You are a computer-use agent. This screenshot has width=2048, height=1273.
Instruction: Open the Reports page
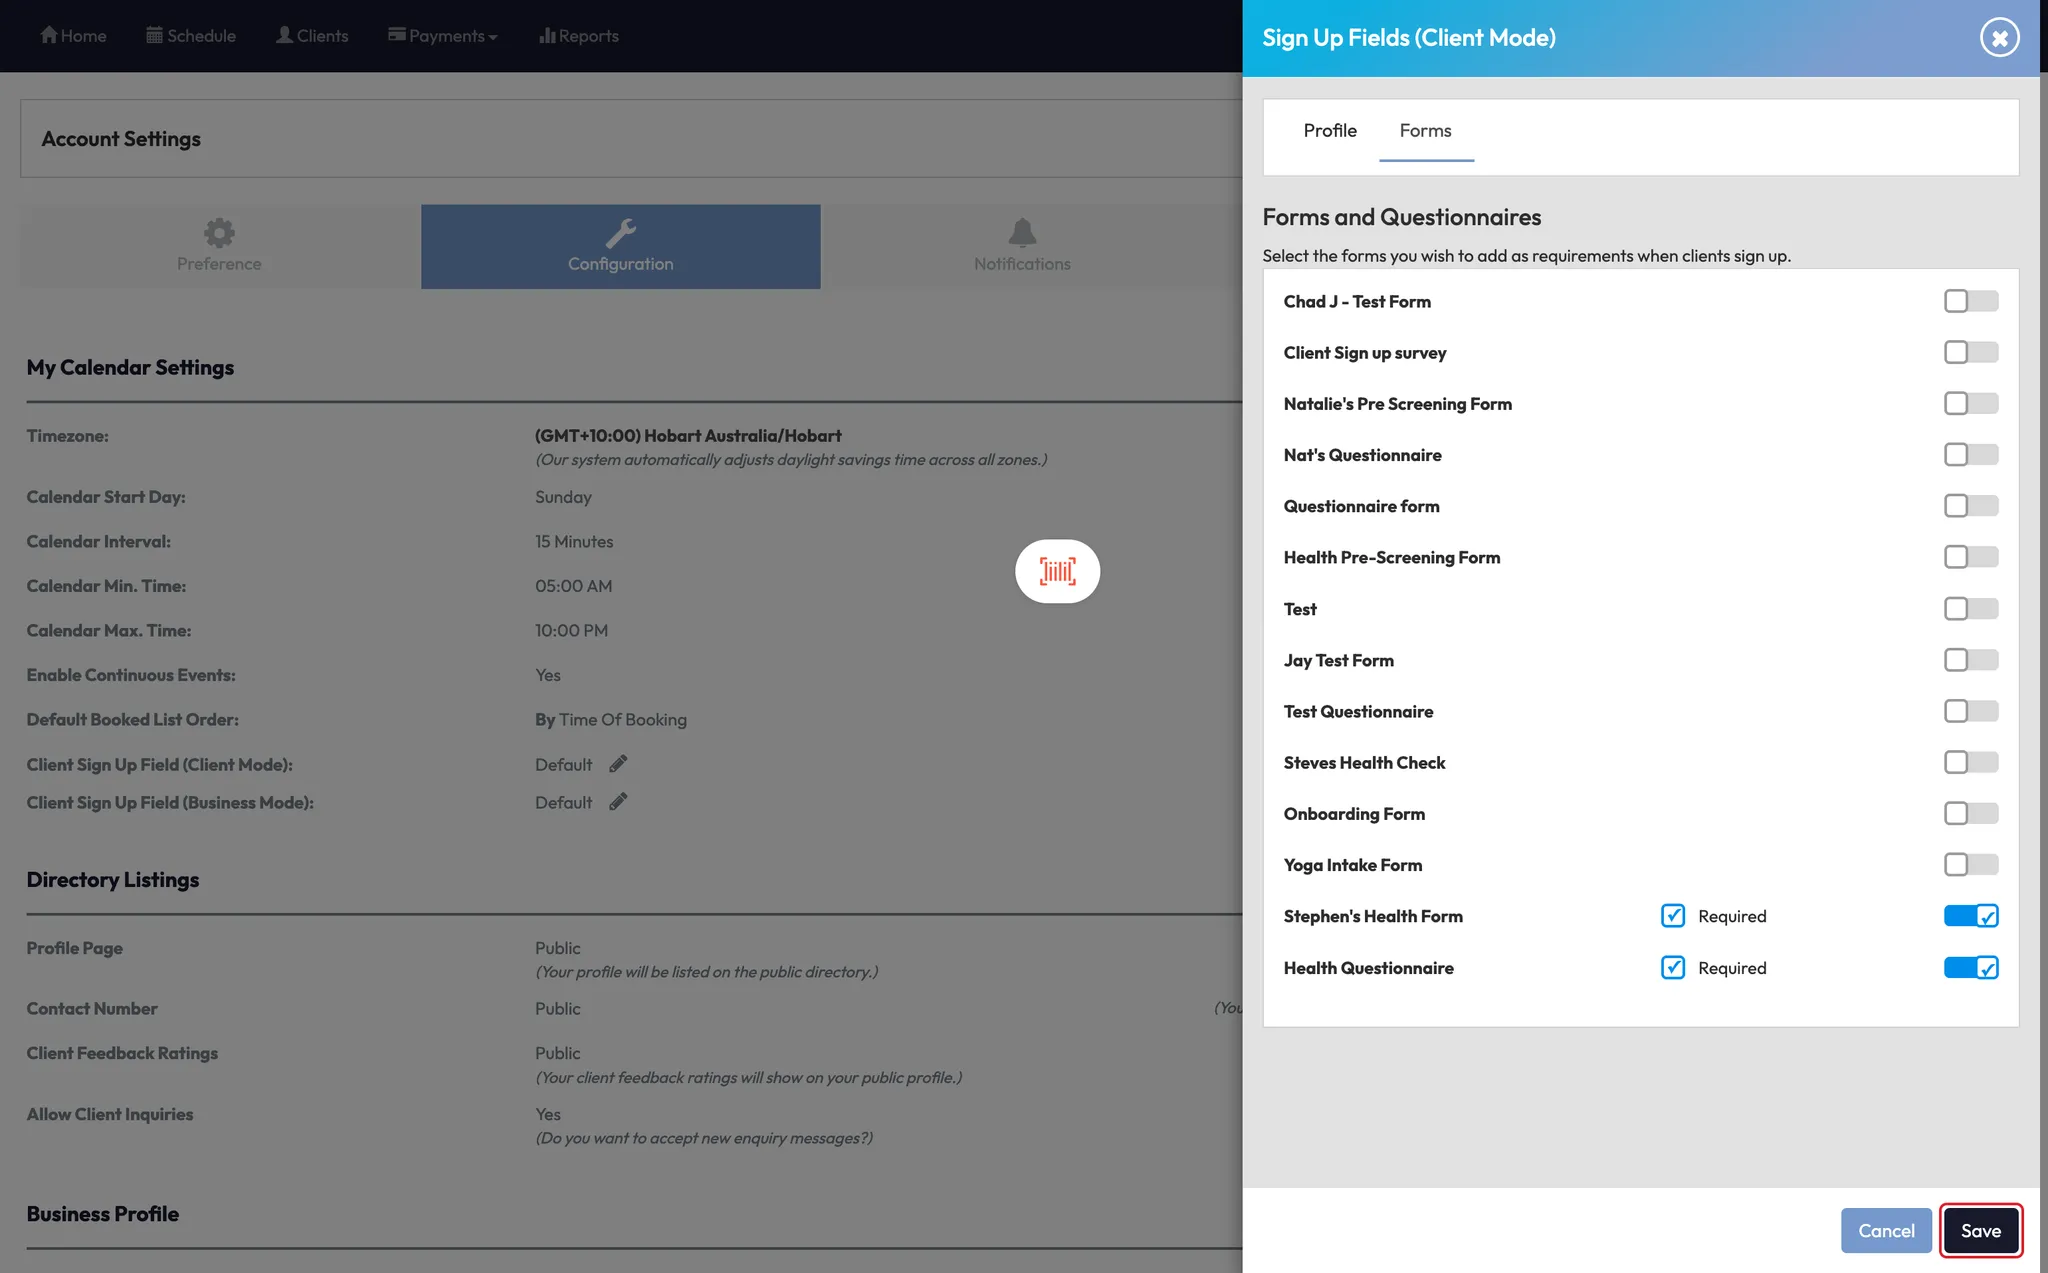[x=579, y=36]
